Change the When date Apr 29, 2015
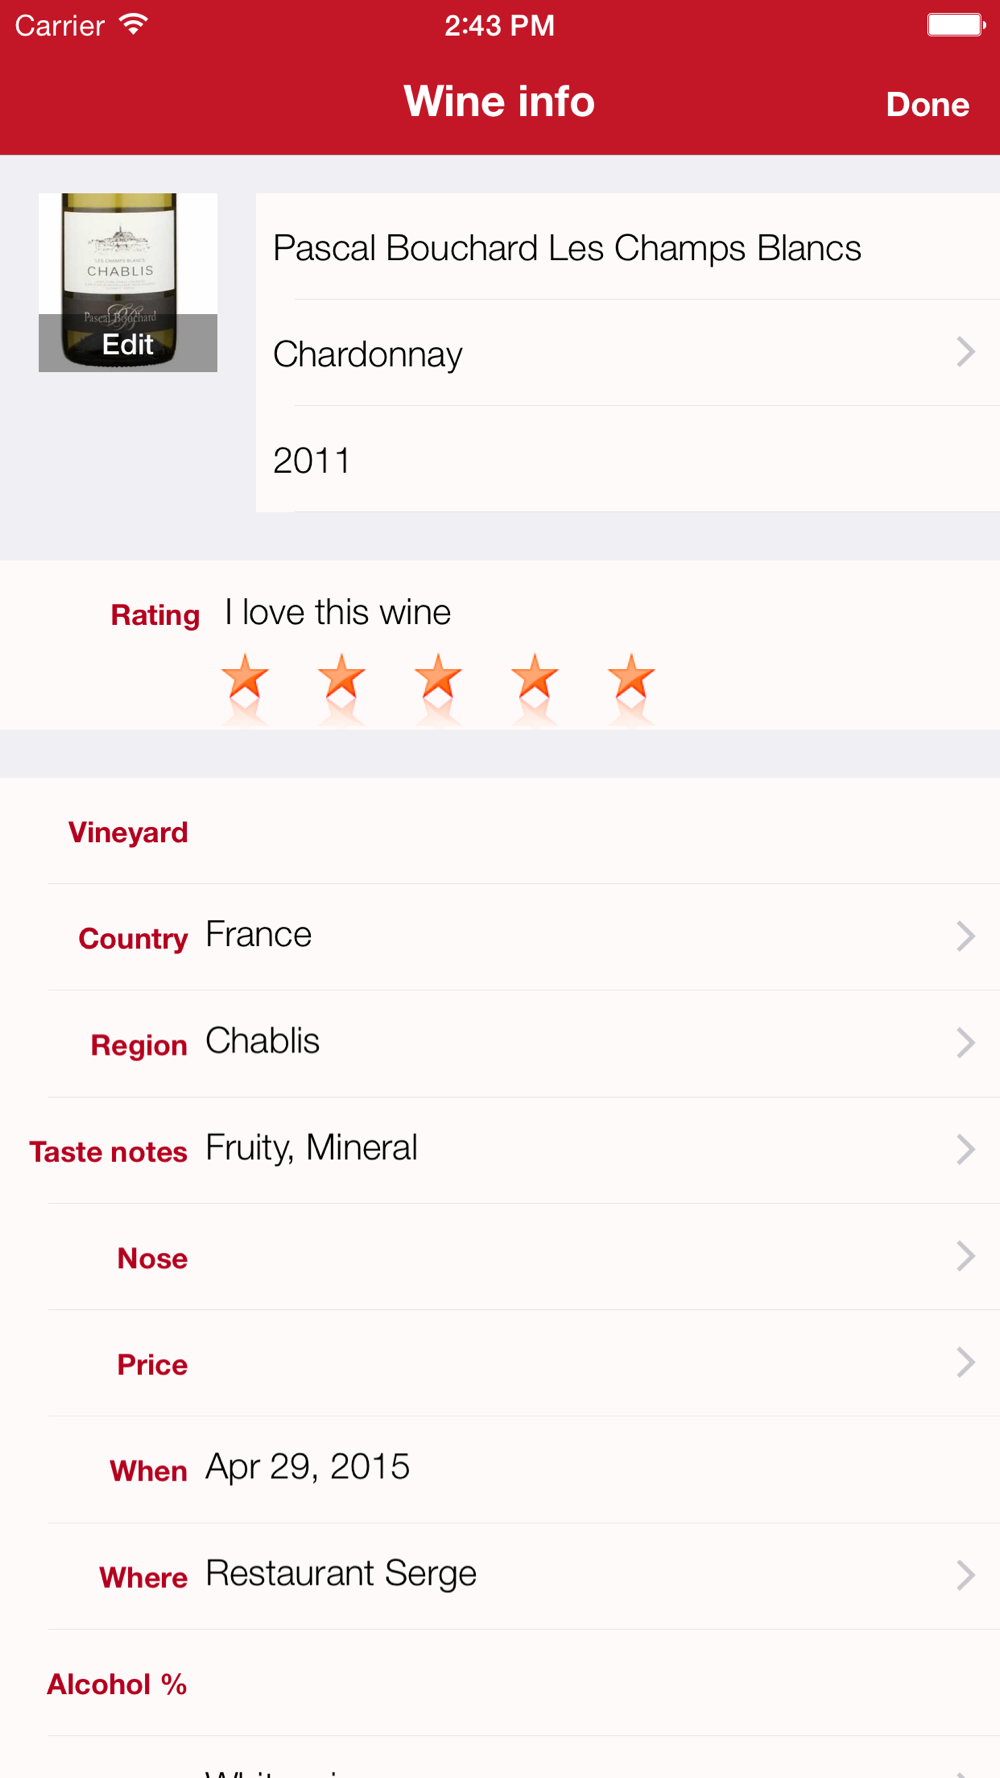The width and height of the screenshot is (1000, 1778). 308,1467
